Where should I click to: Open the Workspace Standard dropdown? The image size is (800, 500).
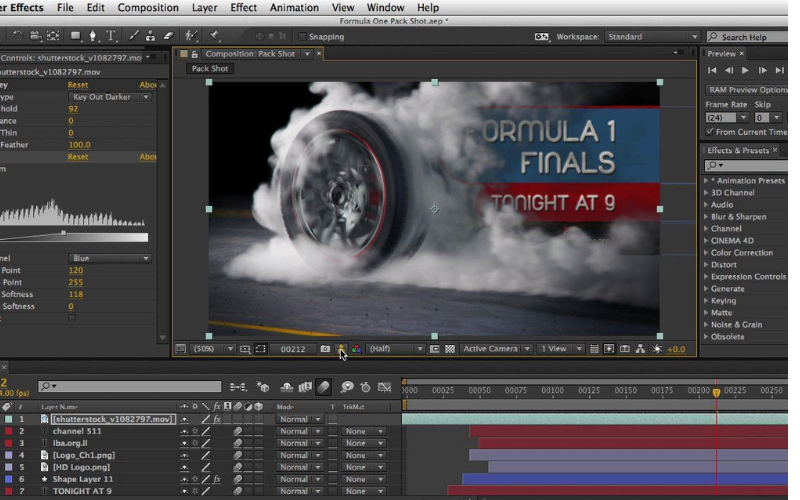click(x=652, y=37)
